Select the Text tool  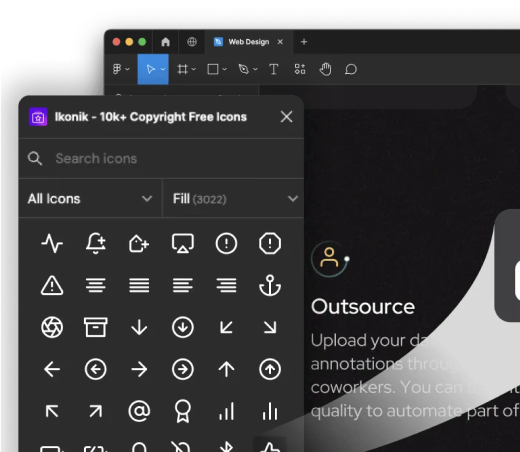[273, 69]
